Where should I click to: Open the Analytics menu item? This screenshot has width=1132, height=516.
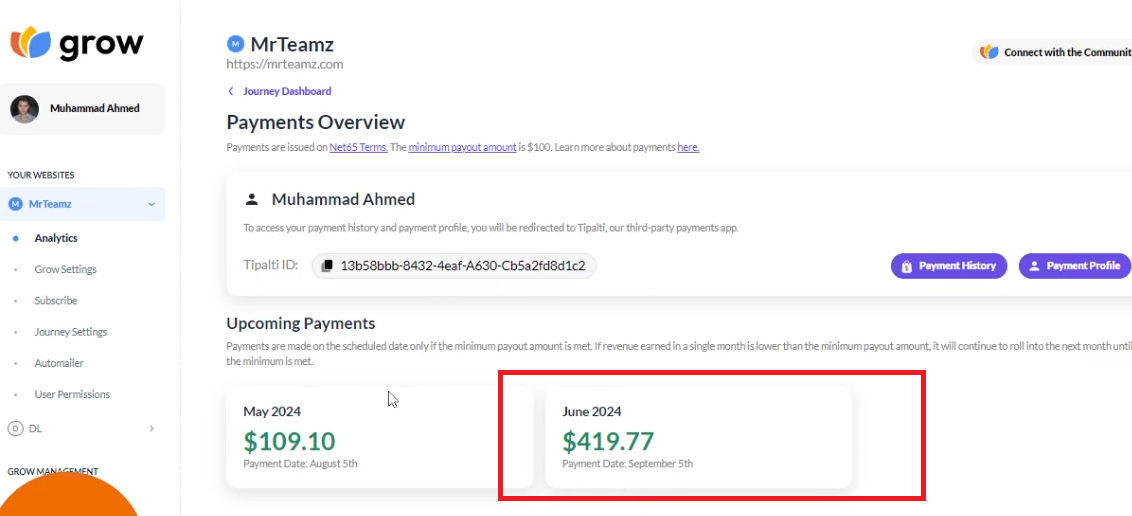pyautogui.click(x=56, y=238)
